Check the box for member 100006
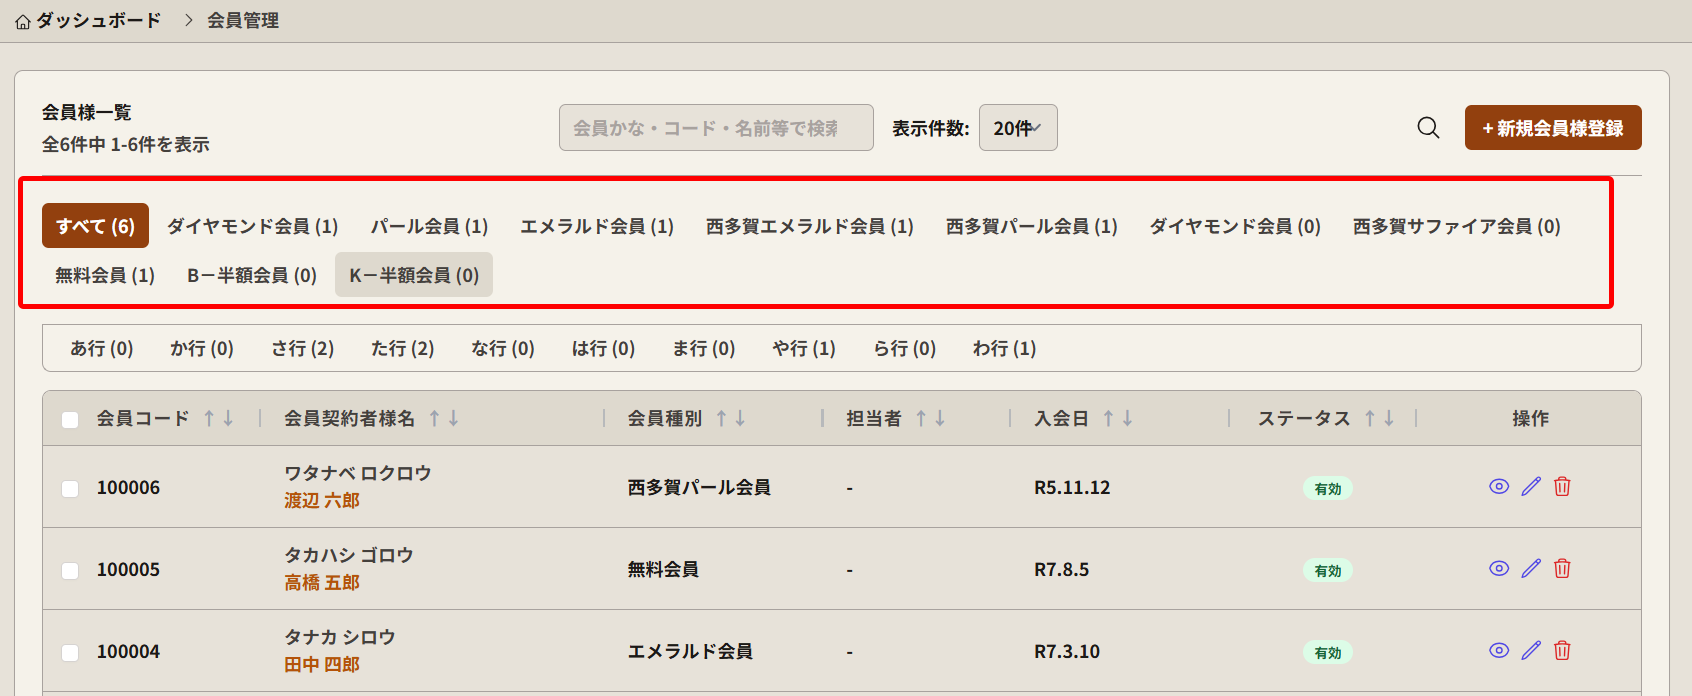Image resolution: width=1692 pixels, height=696 pixels. (70, 489)
